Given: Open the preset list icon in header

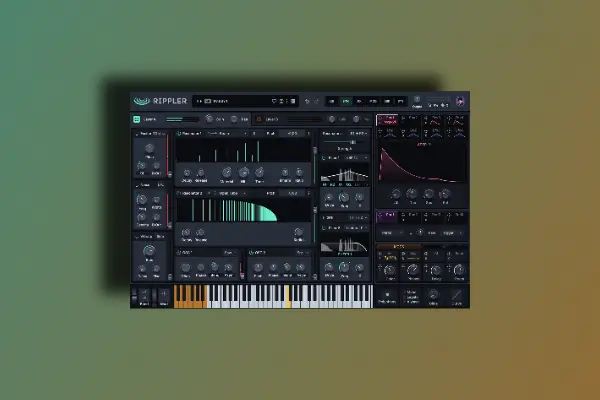Looking at the screenshot, I should [x=293, y=101].
